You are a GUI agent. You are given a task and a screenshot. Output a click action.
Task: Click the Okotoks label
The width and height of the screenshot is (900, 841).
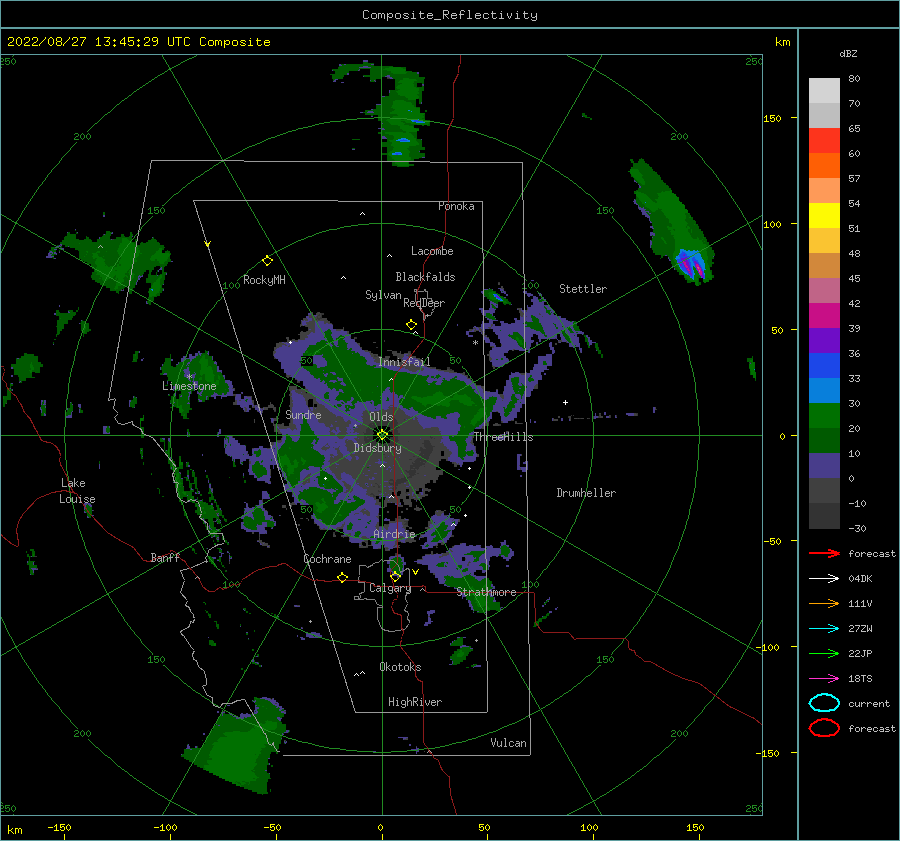[x=400, y=667]
